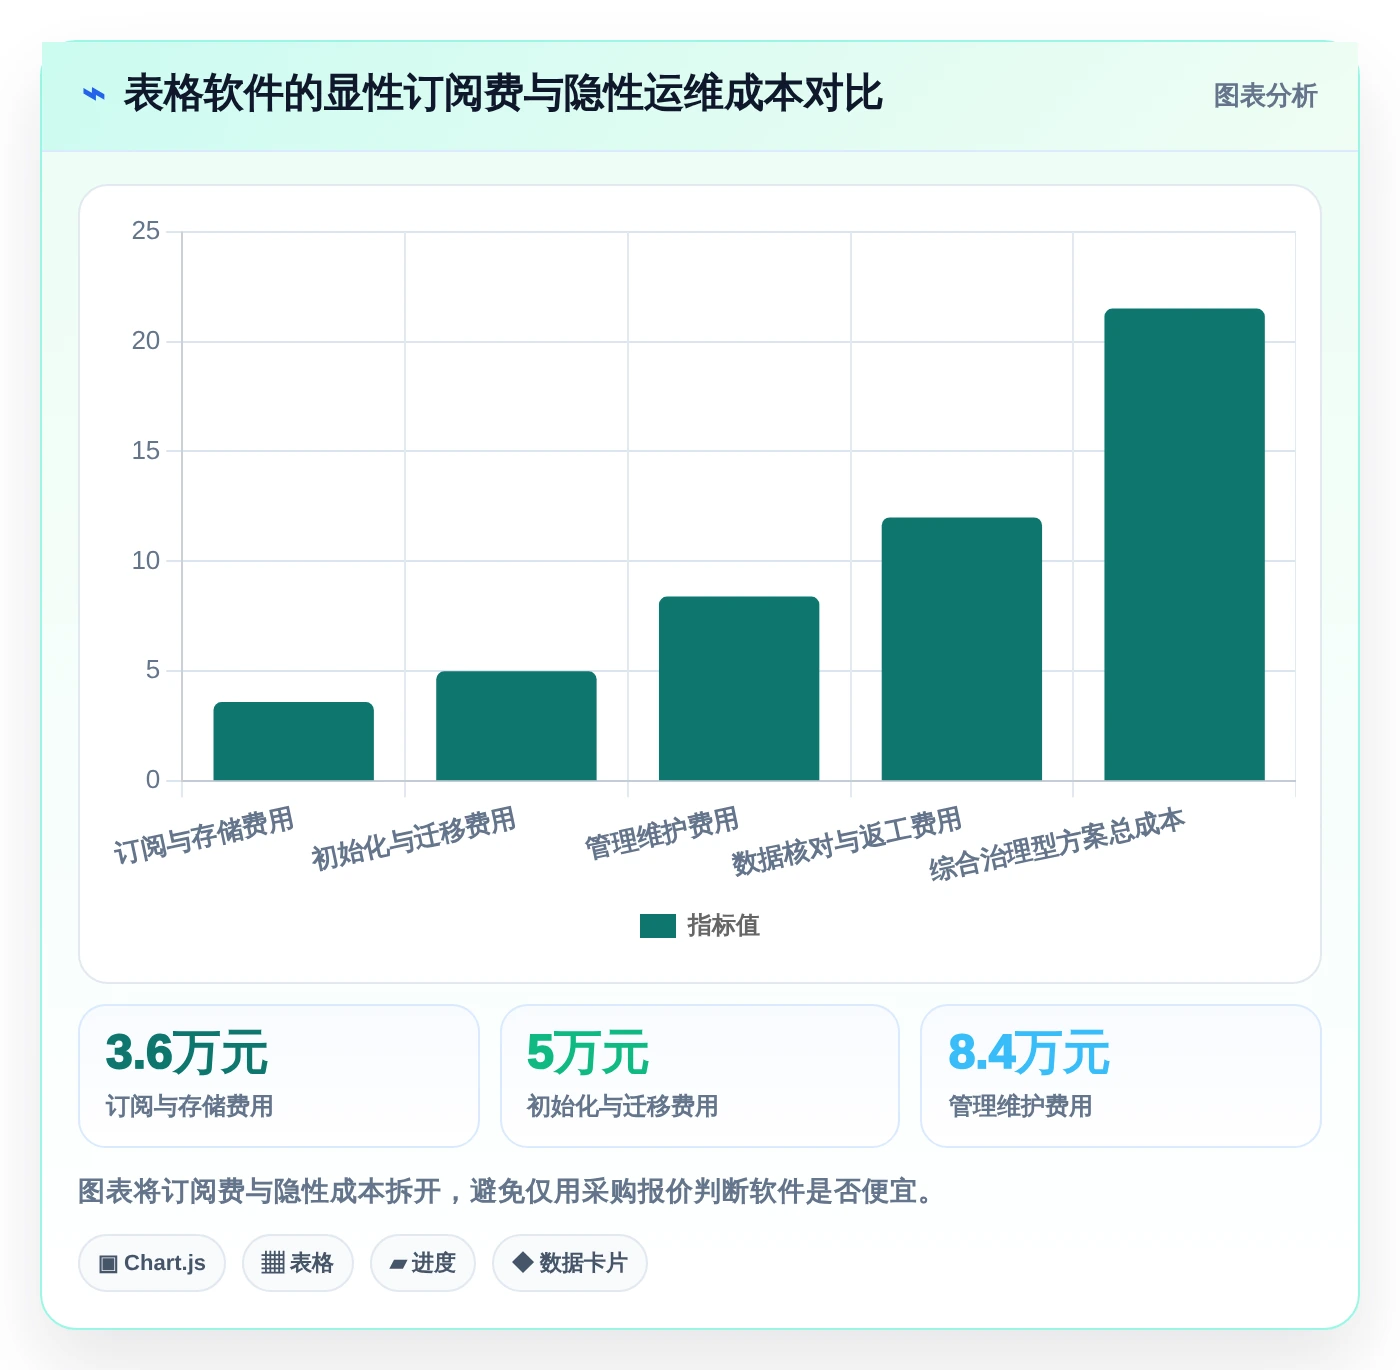Image resolution: width=1400 pixels, height=1370 pixels.
Task: Click the Chart.js tag chip
Action: click(x=152, y=1263)
